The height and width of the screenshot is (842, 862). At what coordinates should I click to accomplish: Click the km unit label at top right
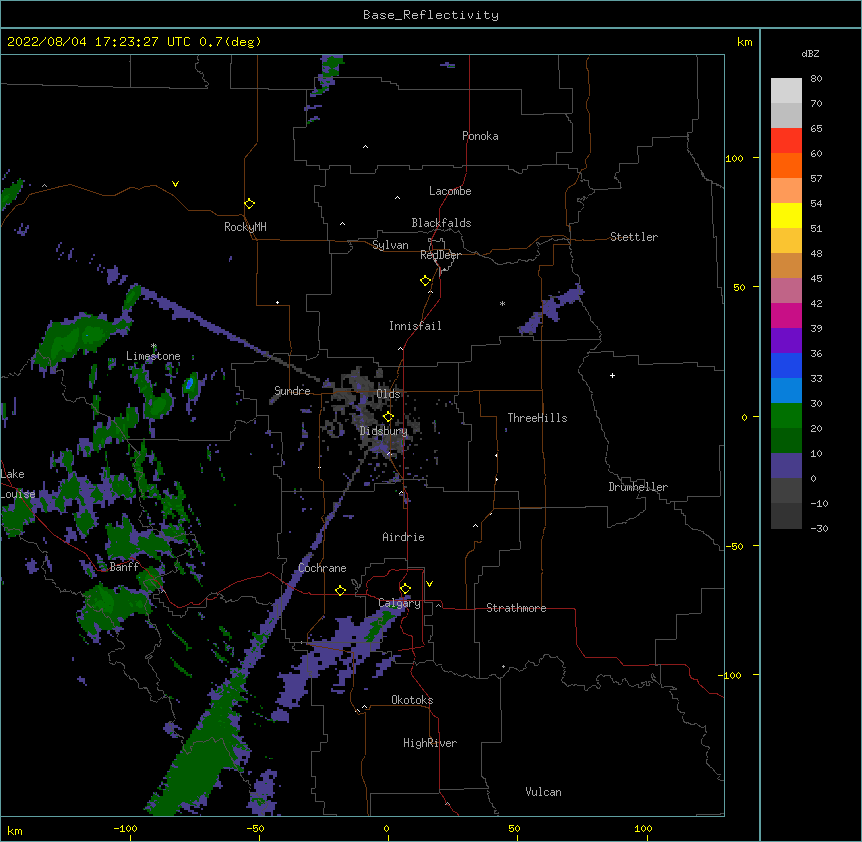point(744,42)
